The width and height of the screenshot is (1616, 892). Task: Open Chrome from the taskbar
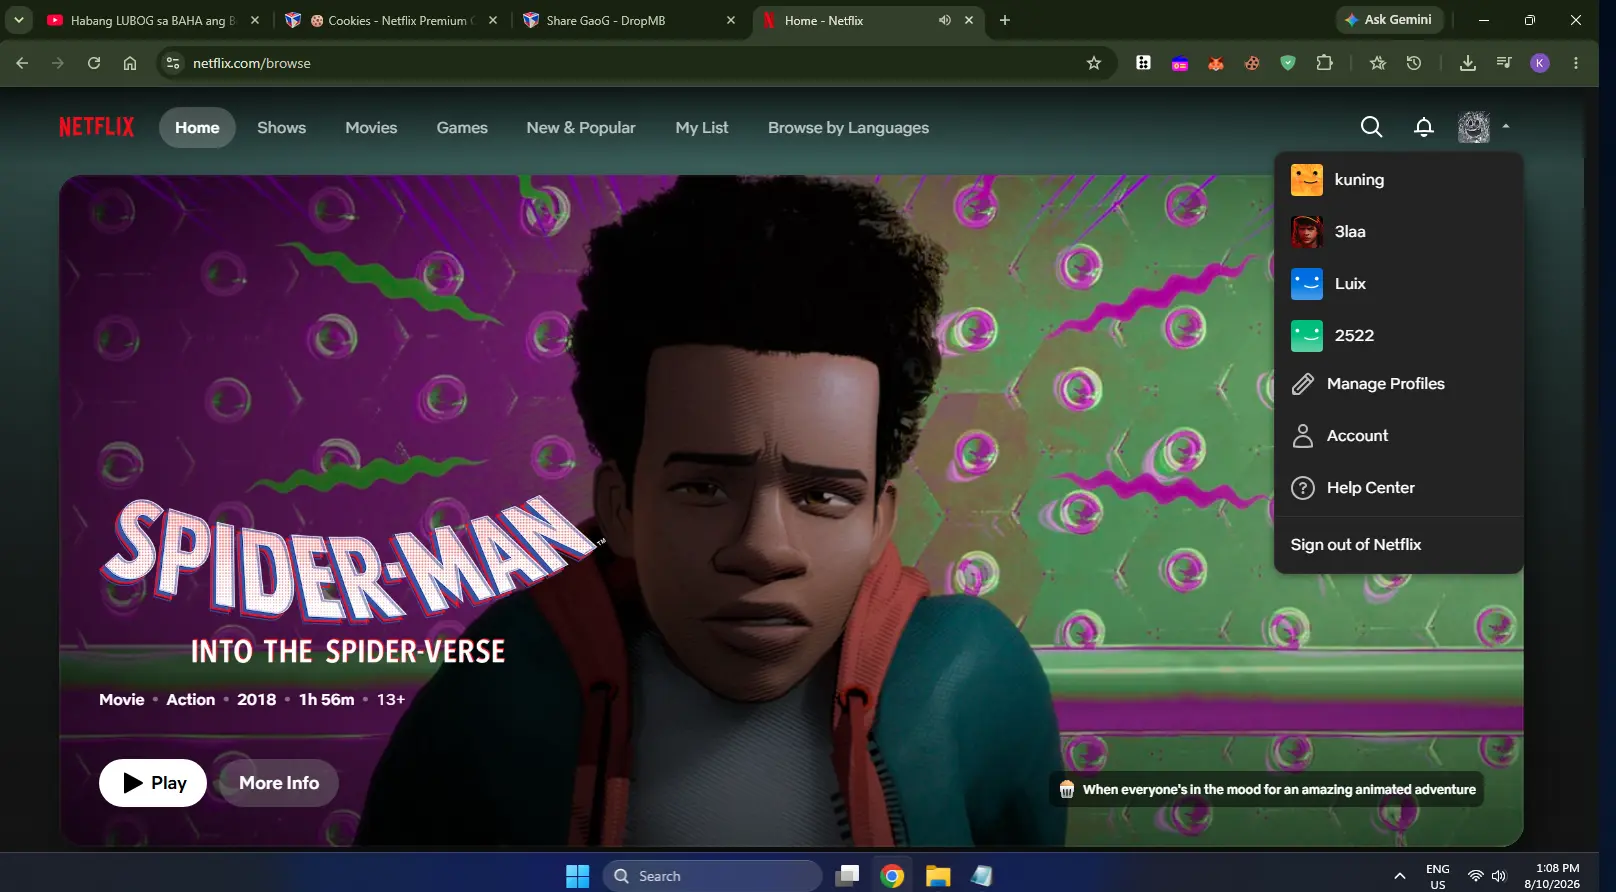click(892, 876)
